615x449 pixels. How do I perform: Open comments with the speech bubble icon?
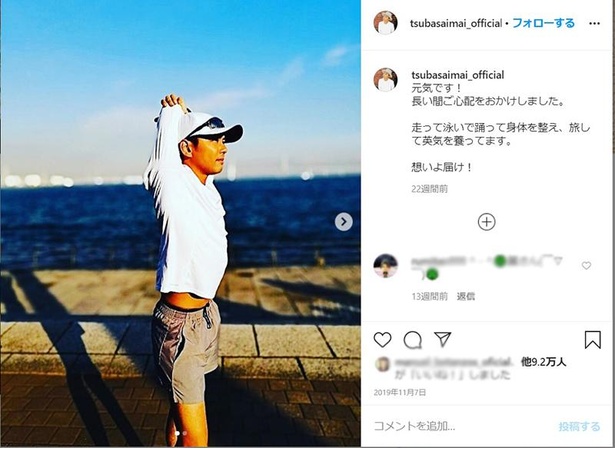[413, 340]
